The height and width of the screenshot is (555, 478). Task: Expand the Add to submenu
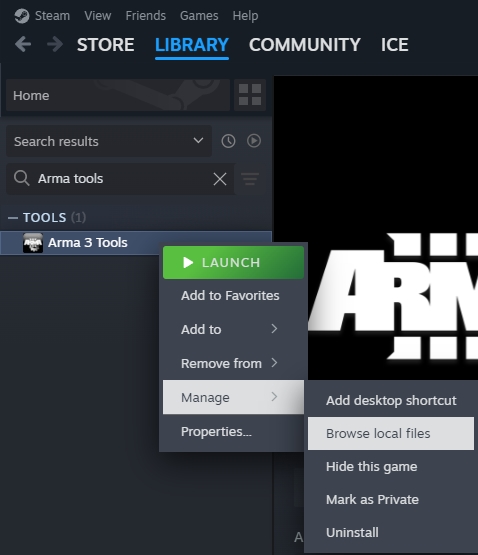pyautogui.click(x=232, y=330)
